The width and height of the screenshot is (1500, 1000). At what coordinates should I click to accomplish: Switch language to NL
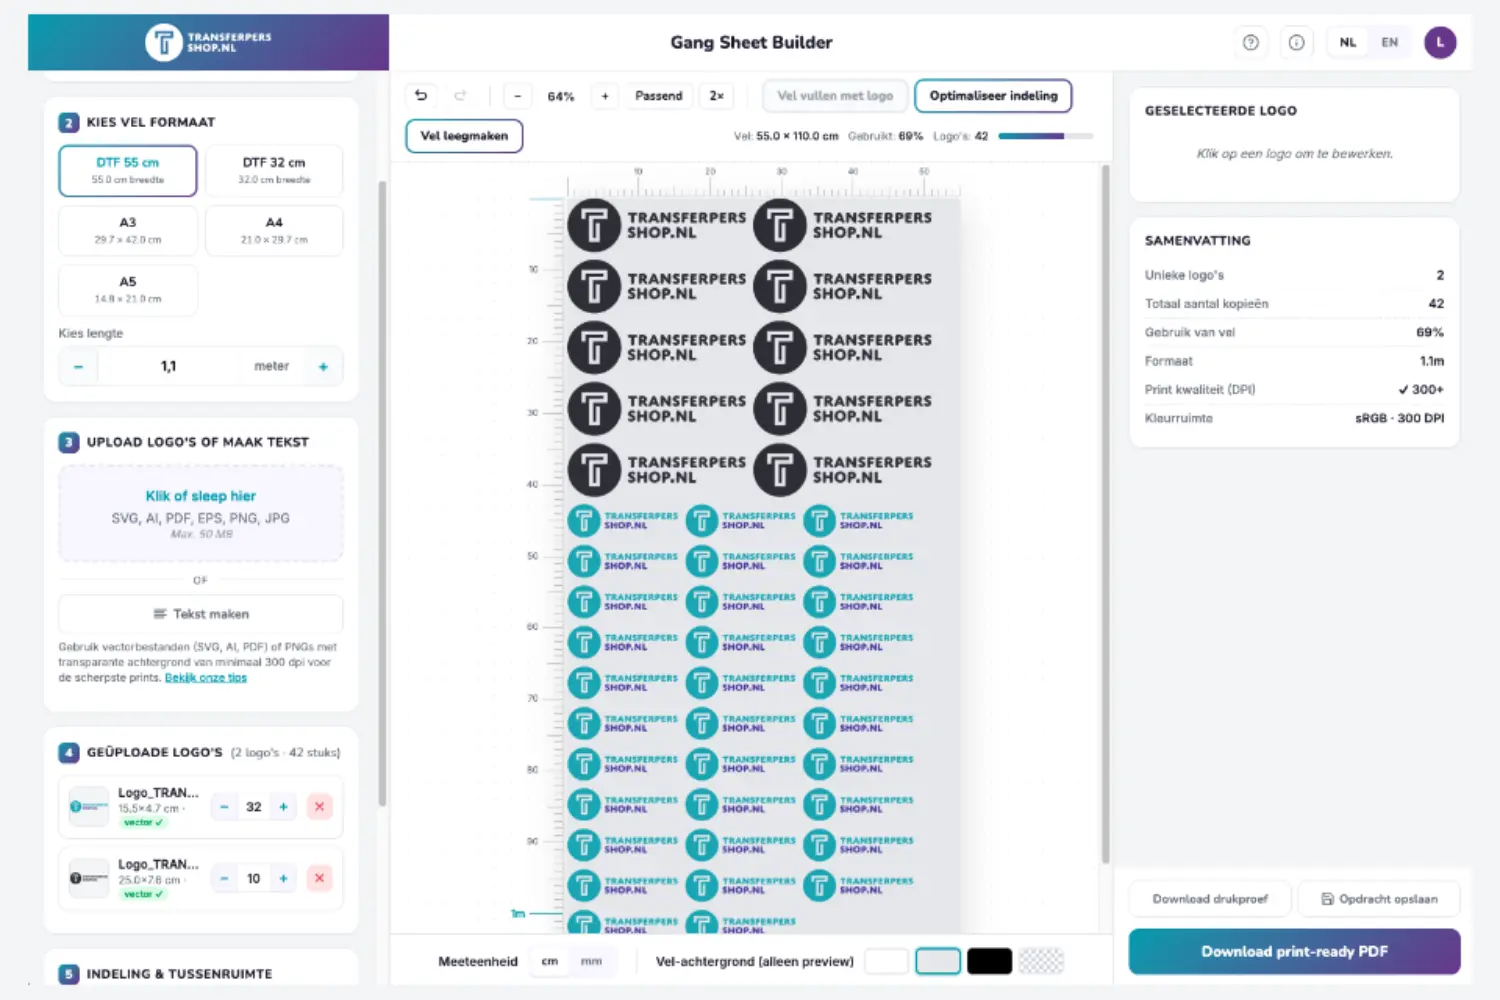coord(1348,42)
